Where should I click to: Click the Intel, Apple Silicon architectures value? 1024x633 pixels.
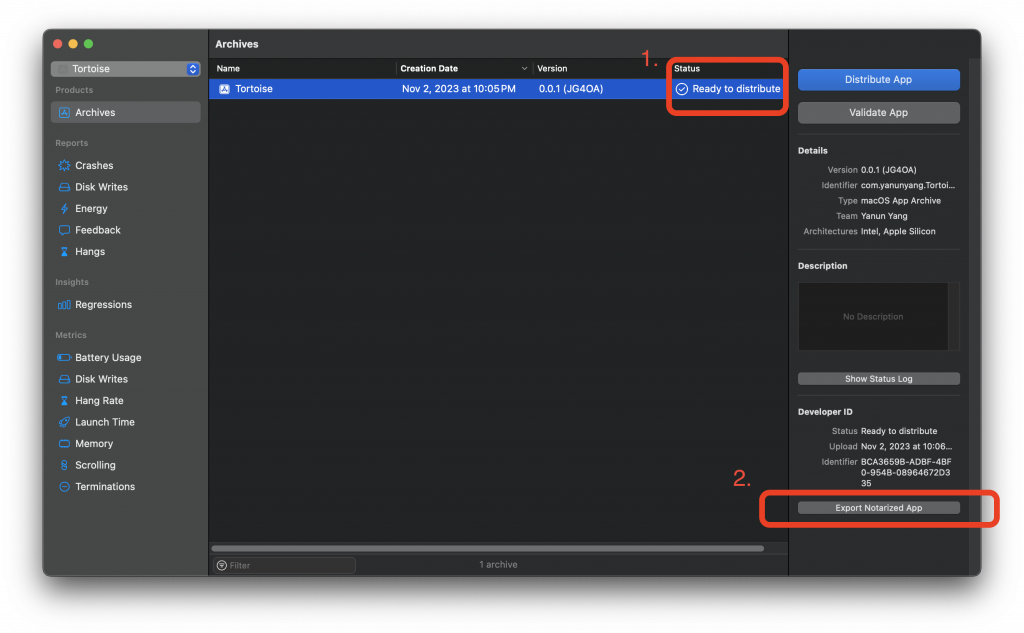898,231
